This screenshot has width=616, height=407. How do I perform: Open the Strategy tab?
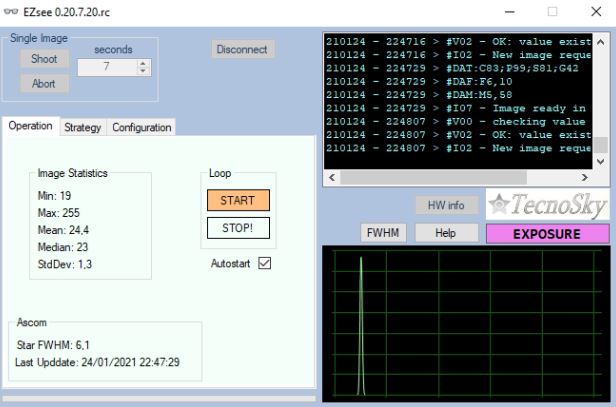tap(82, 128)
